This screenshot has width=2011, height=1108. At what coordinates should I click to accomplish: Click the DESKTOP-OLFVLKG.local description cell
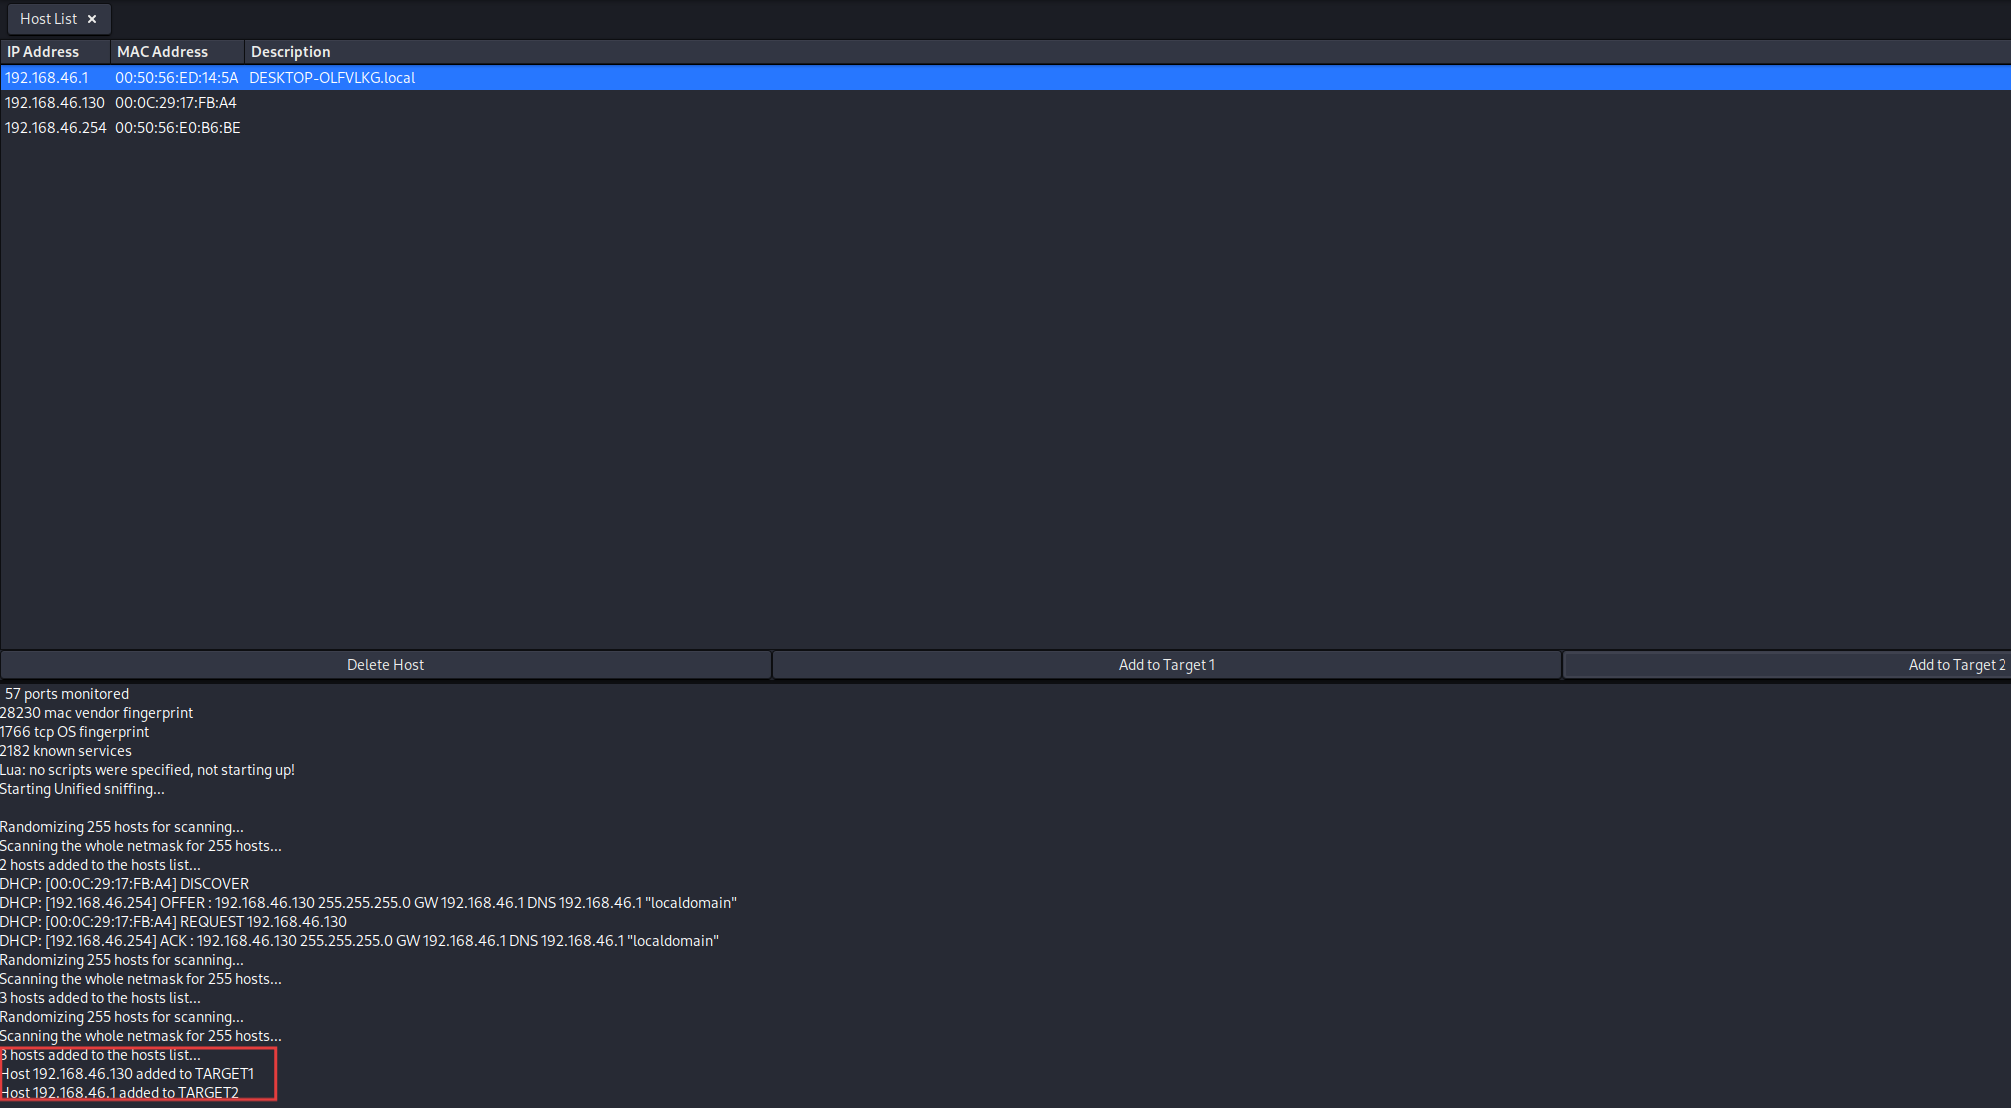(x=332, y=78)
